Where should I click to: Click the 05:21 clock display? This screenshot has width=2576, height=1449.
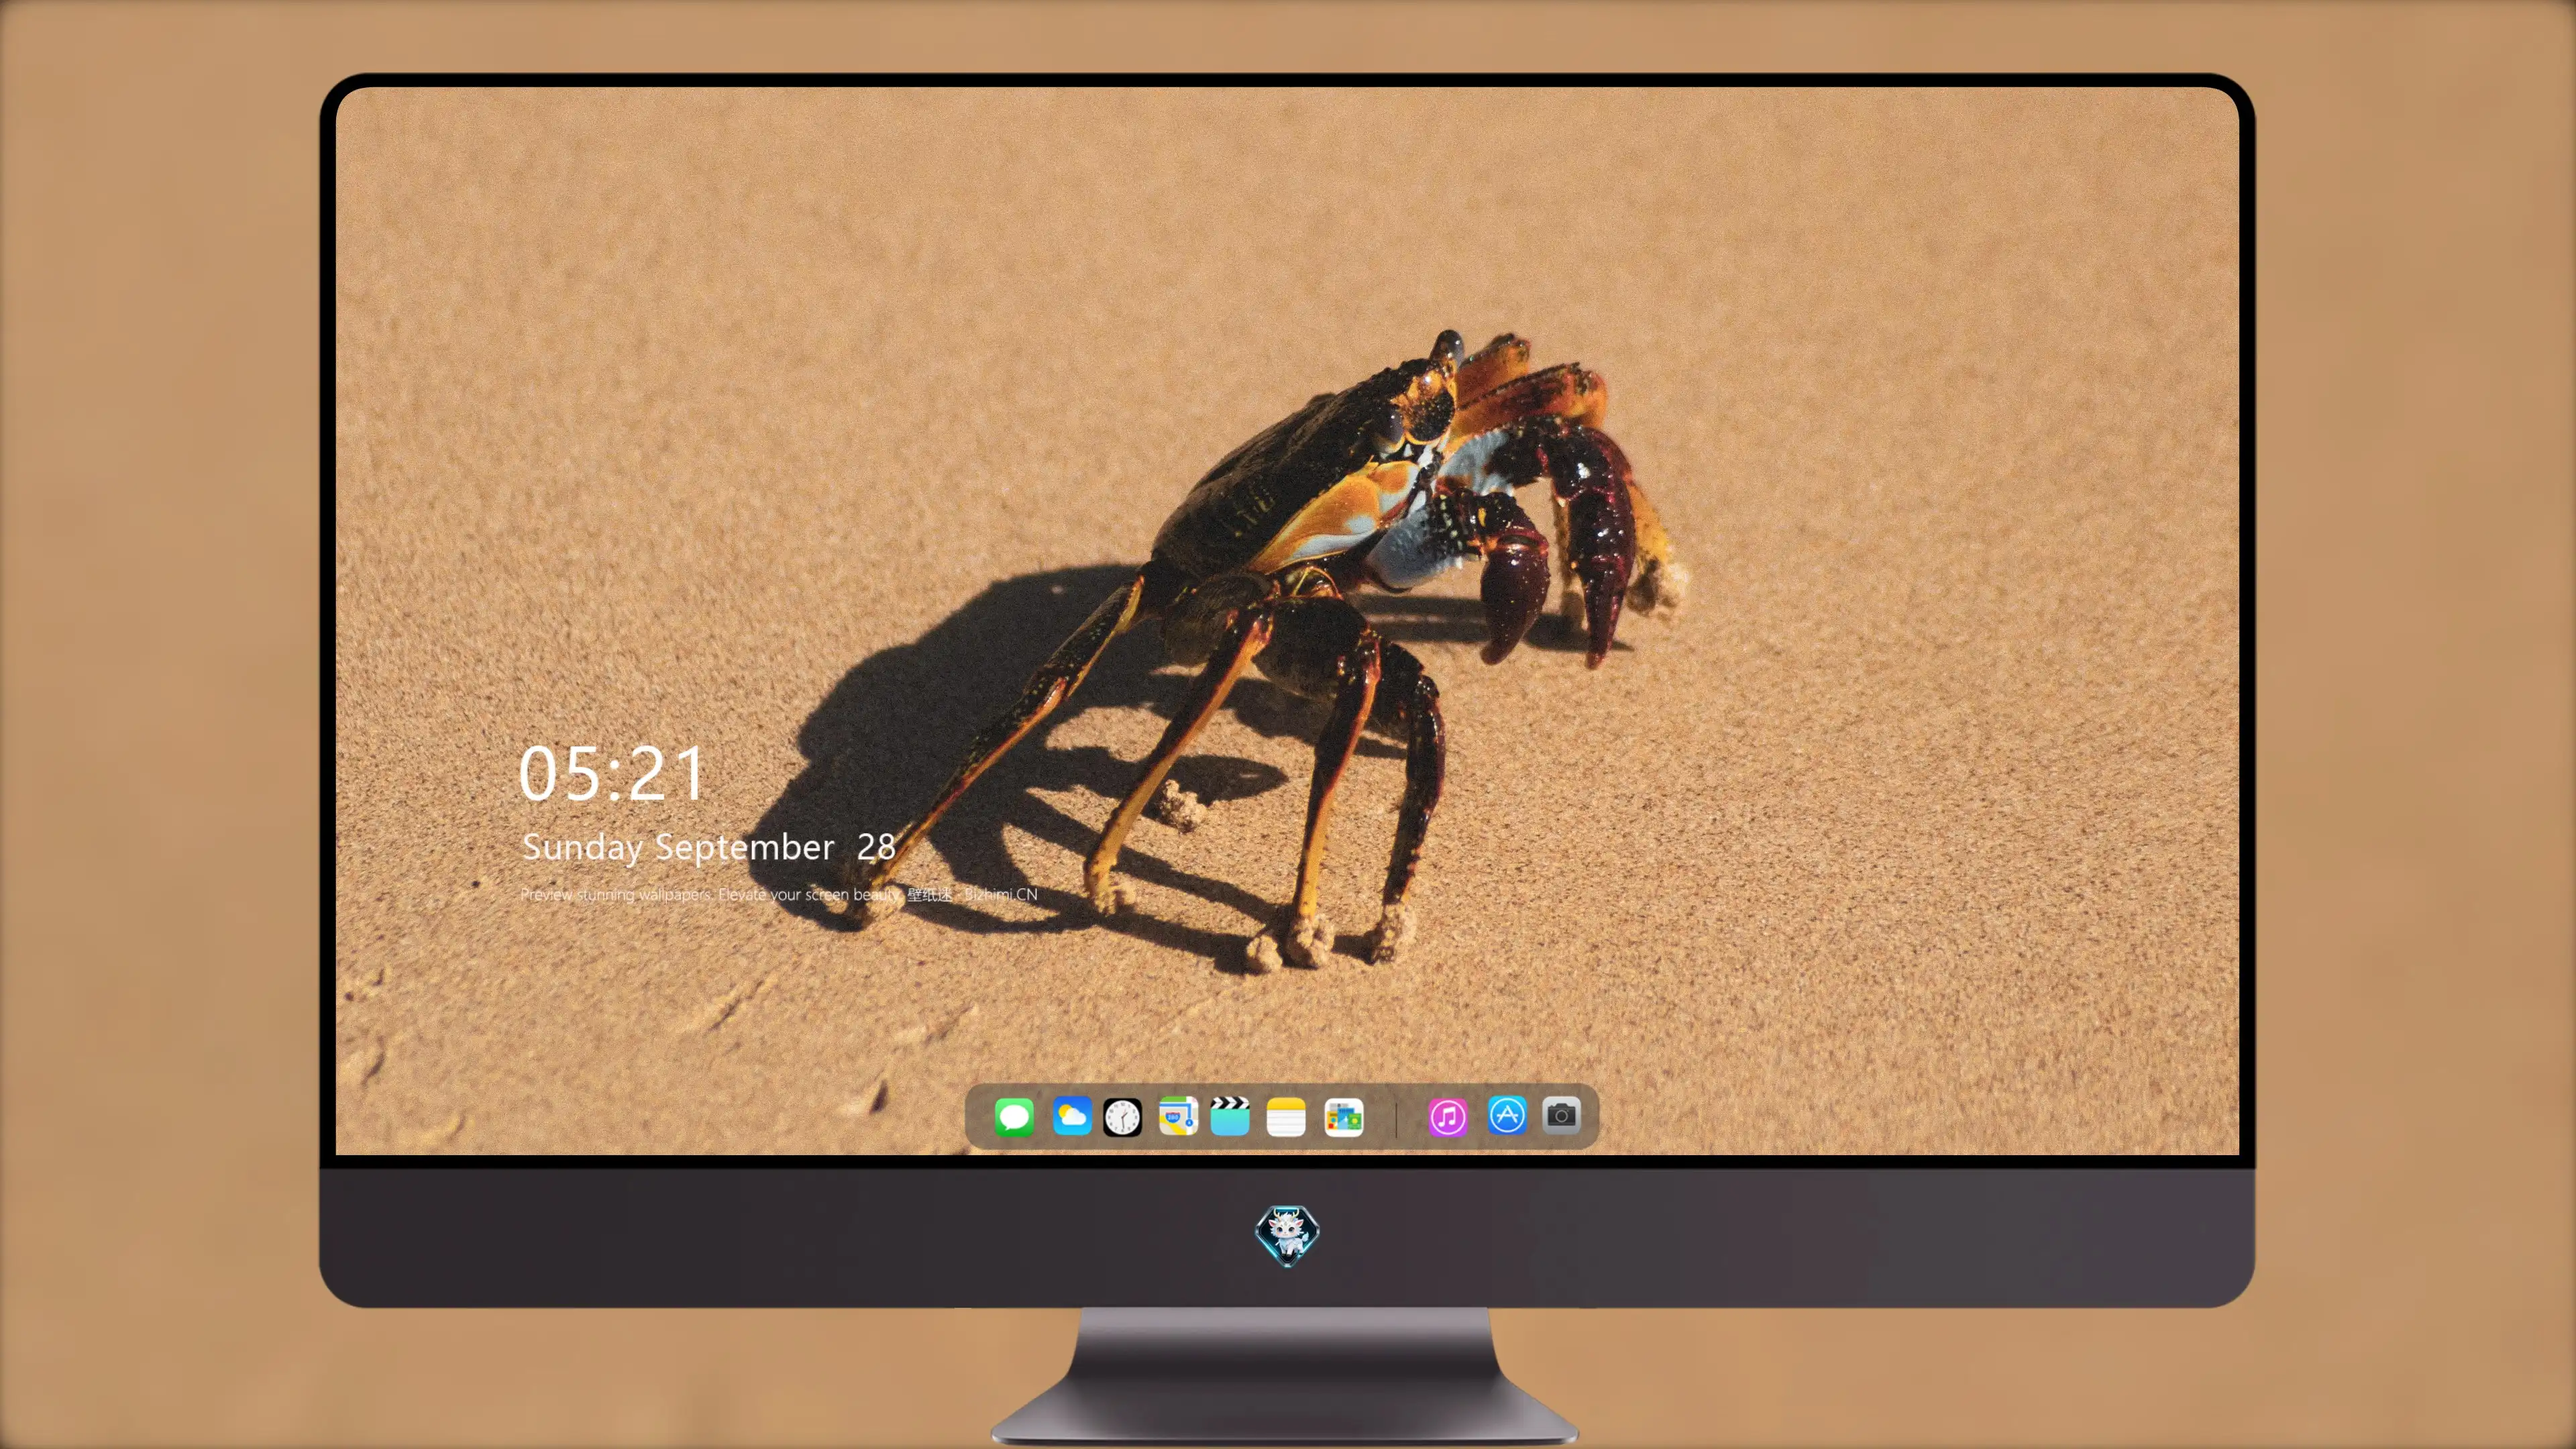click(612, 773)
